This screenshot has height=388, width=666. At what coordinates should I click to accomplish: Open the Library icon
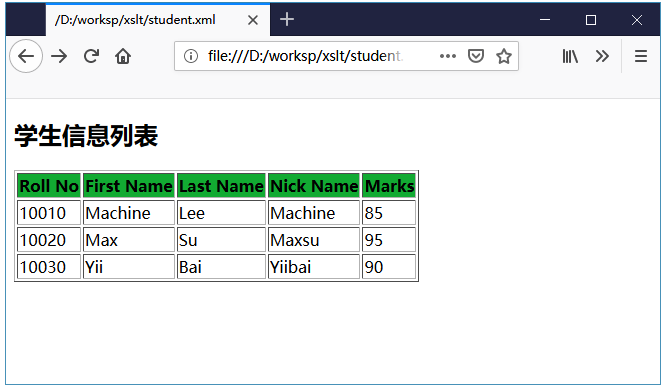click(570, 56)
